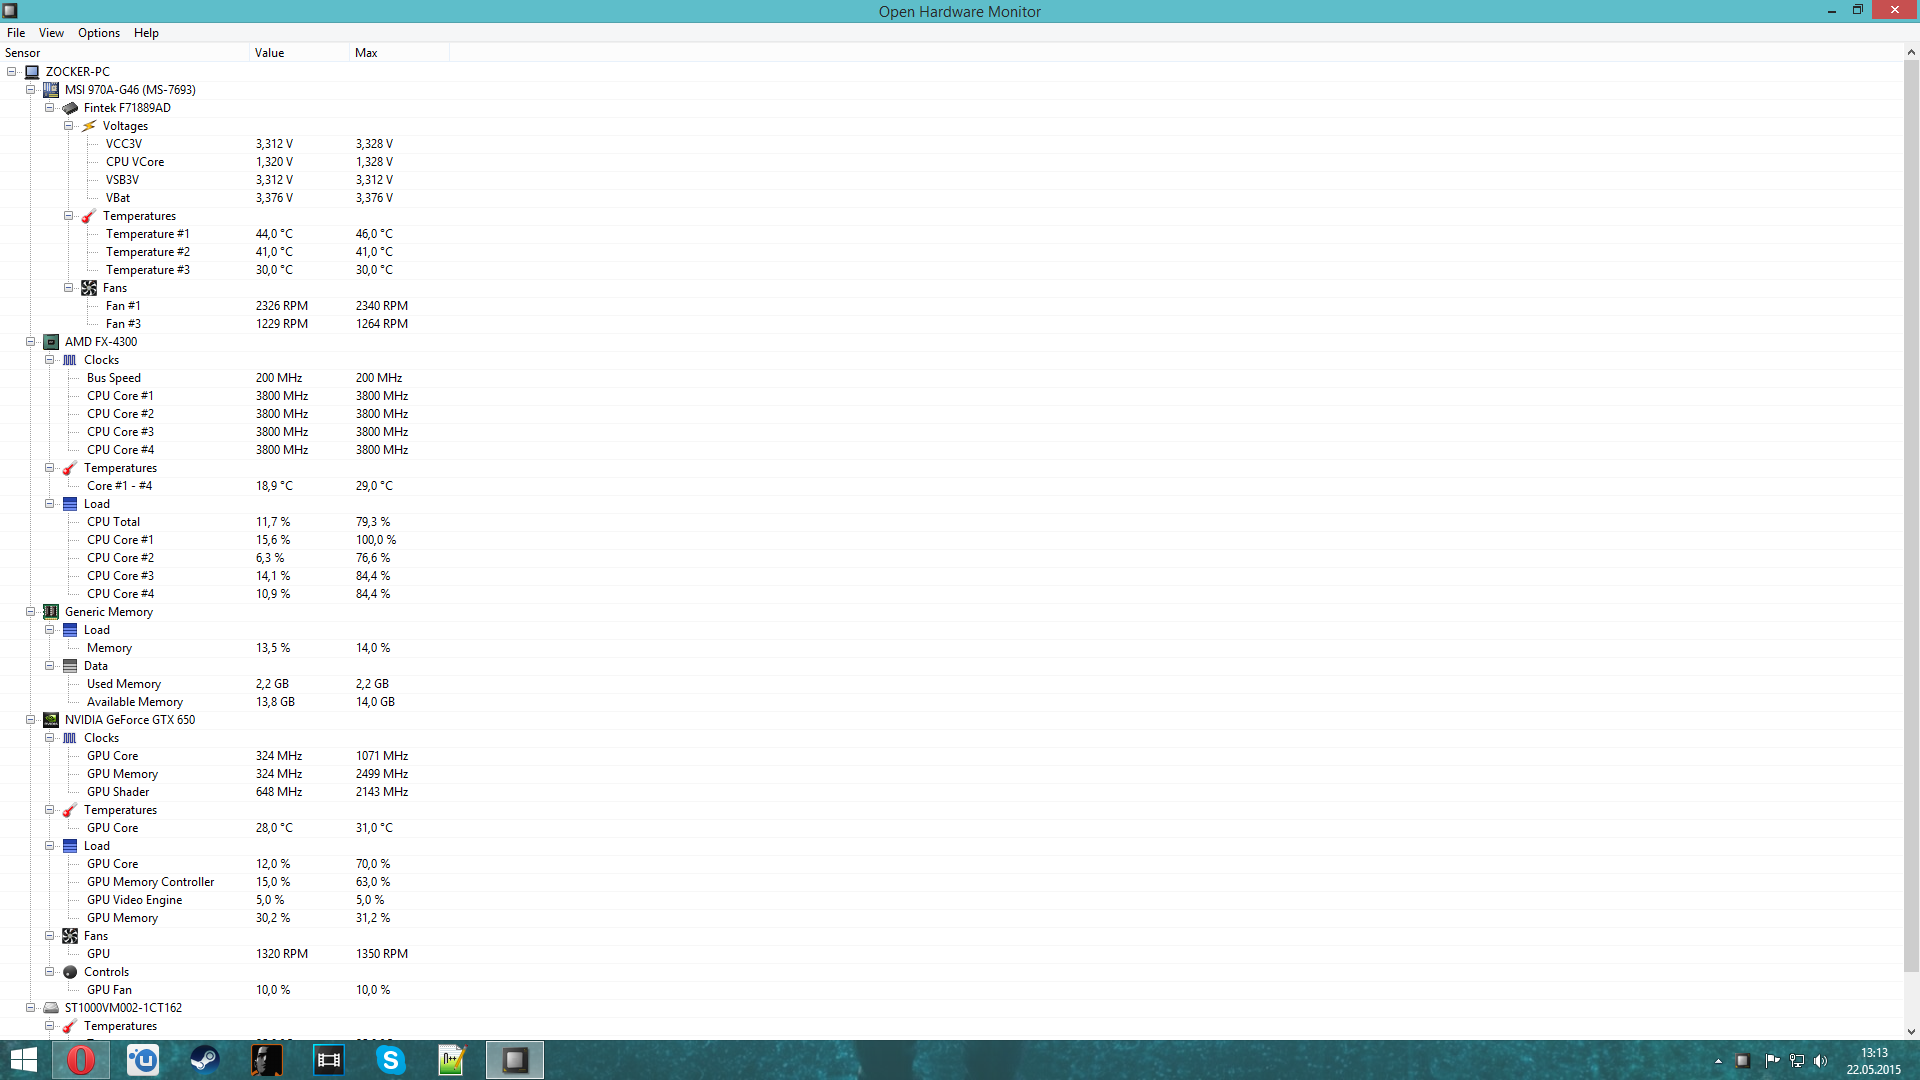Collapse the mainboard Fans section

(x=69, y=288)
